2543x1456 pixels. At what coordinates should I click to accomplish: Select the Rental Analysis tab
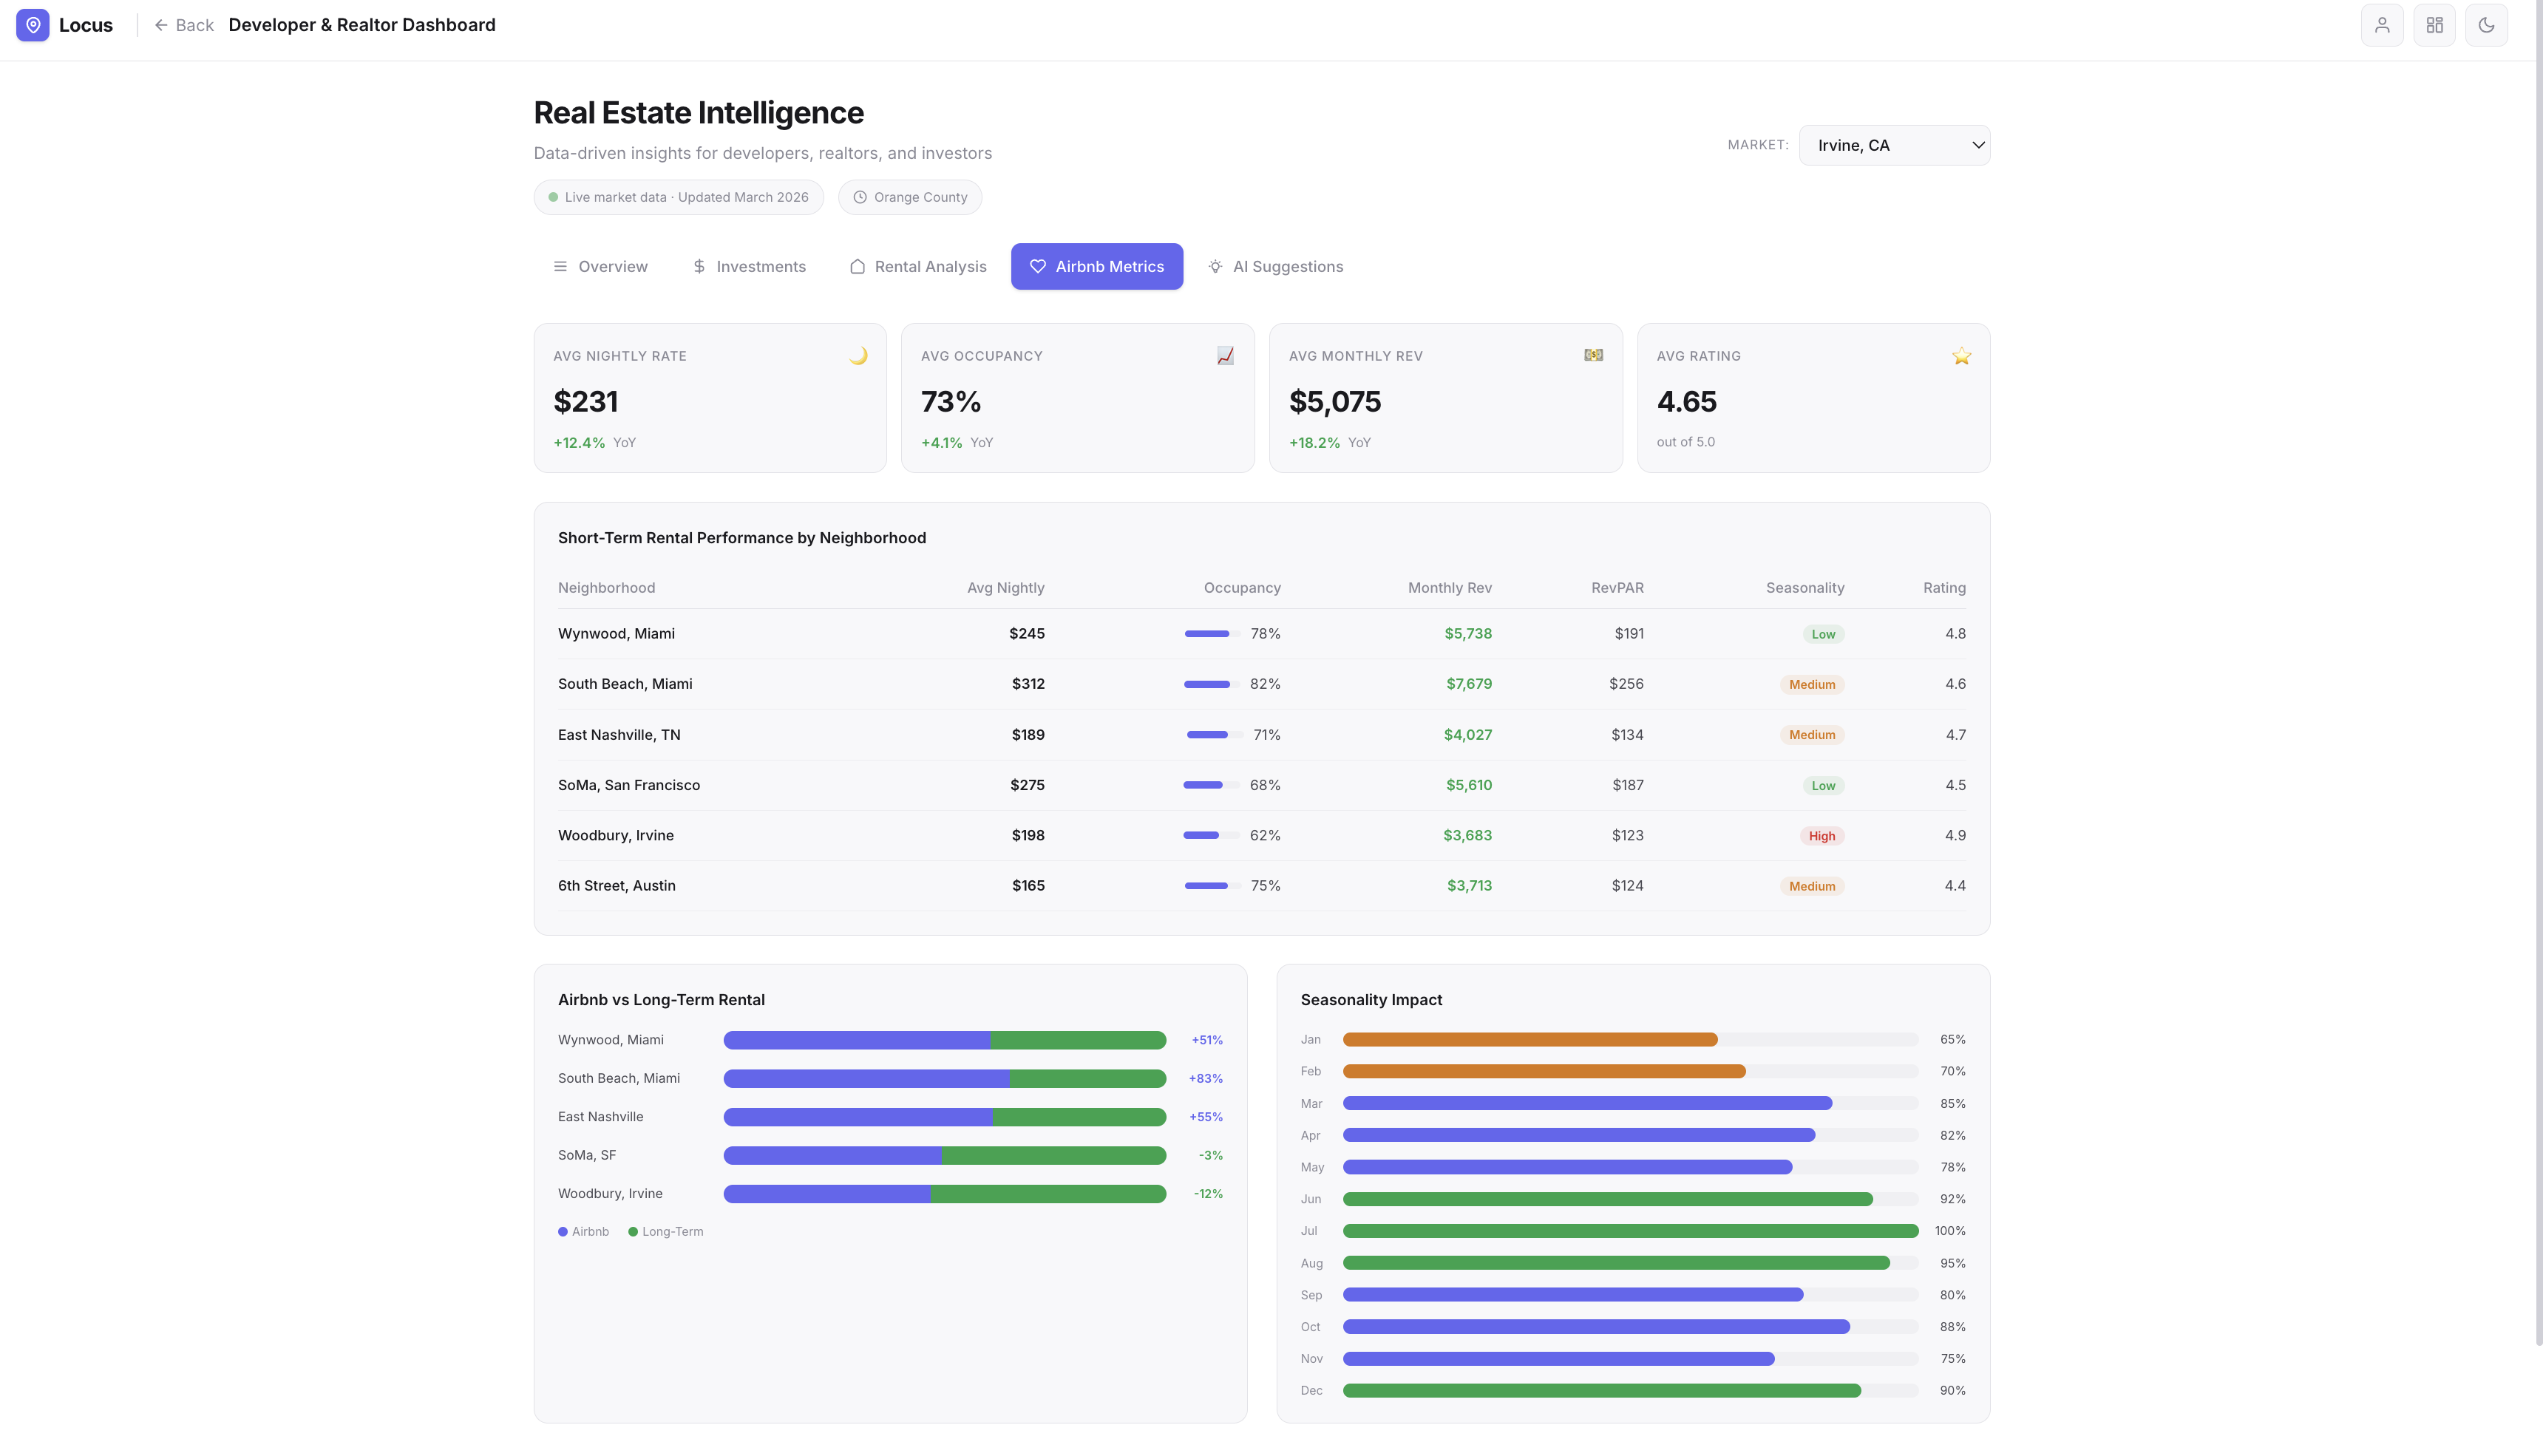point(918,266)
